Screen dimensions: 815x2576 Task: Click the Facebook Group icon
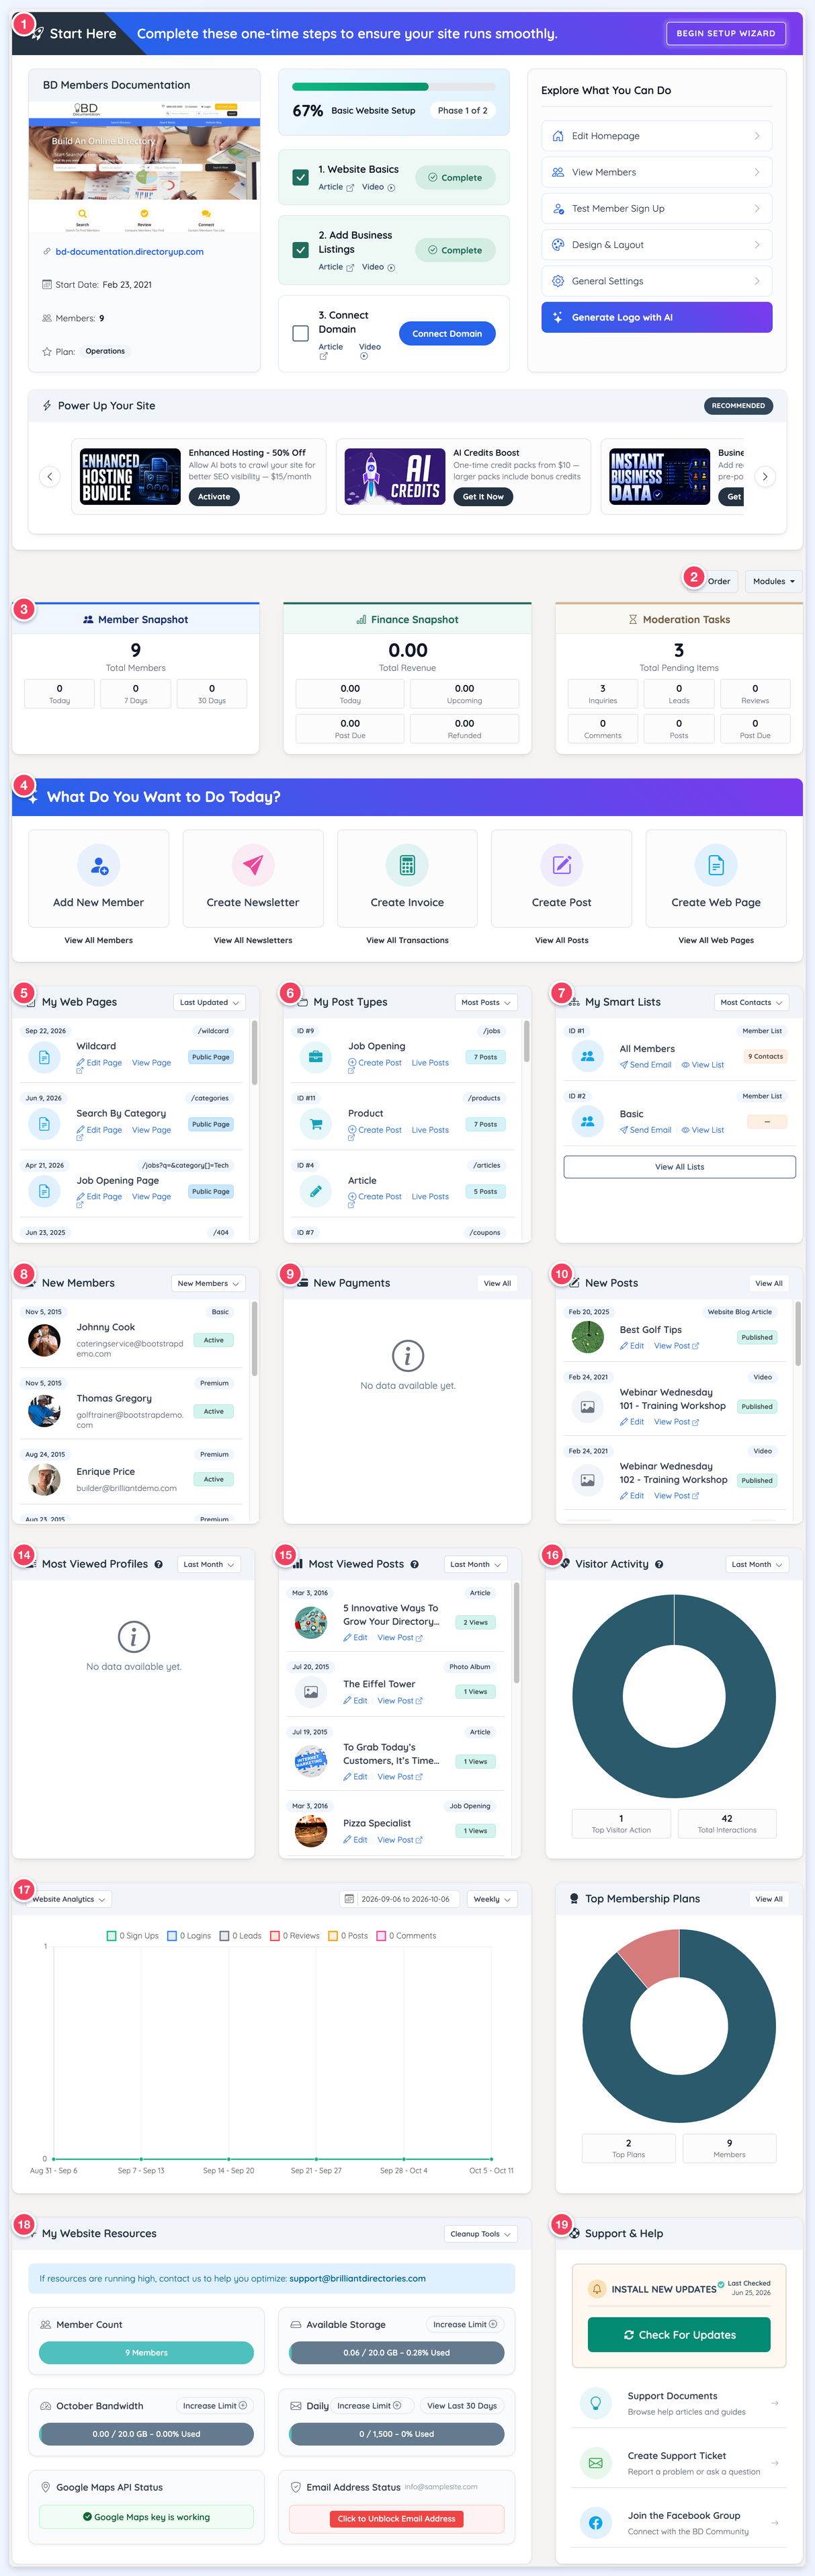click(596, 2523)
